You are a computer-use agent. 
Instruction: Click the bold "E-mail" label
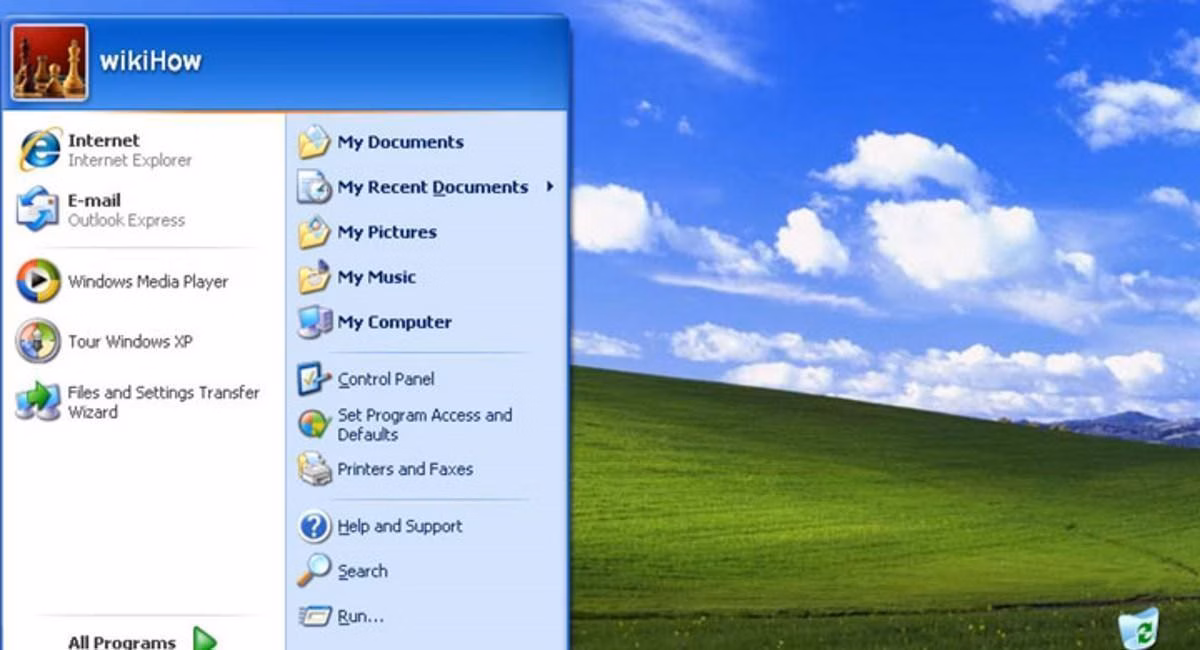pos(94,200)
